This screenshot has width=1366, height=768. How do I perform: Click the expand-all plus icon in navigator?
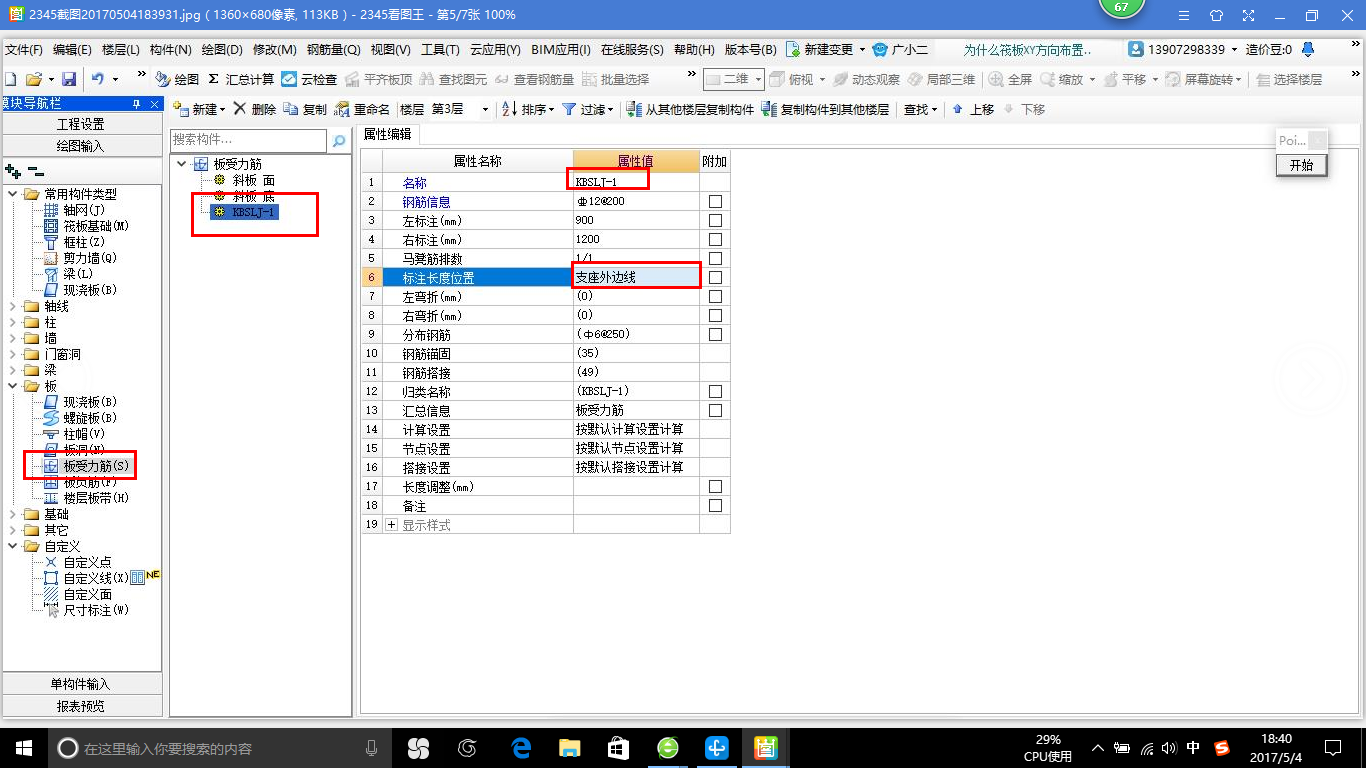(13, 173)
